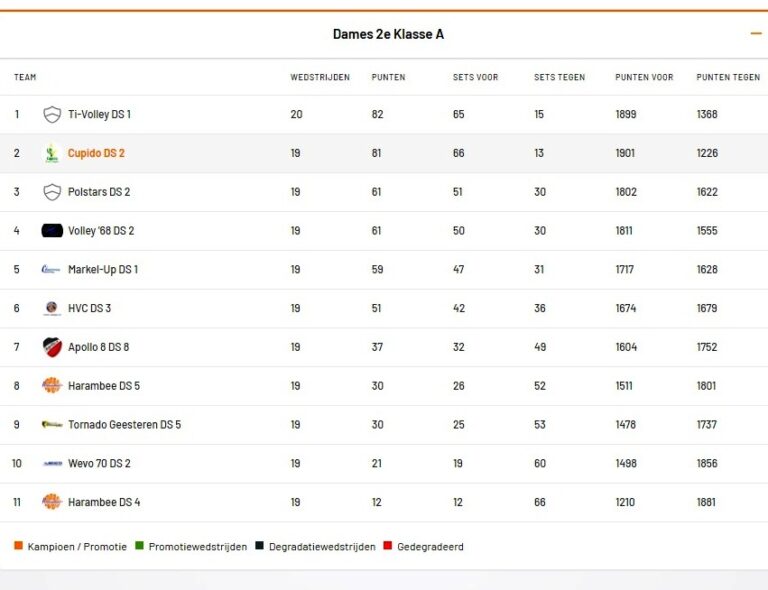
Task: Collapse the Dames 2e Klasse A panel
Action: coord(756,34)
